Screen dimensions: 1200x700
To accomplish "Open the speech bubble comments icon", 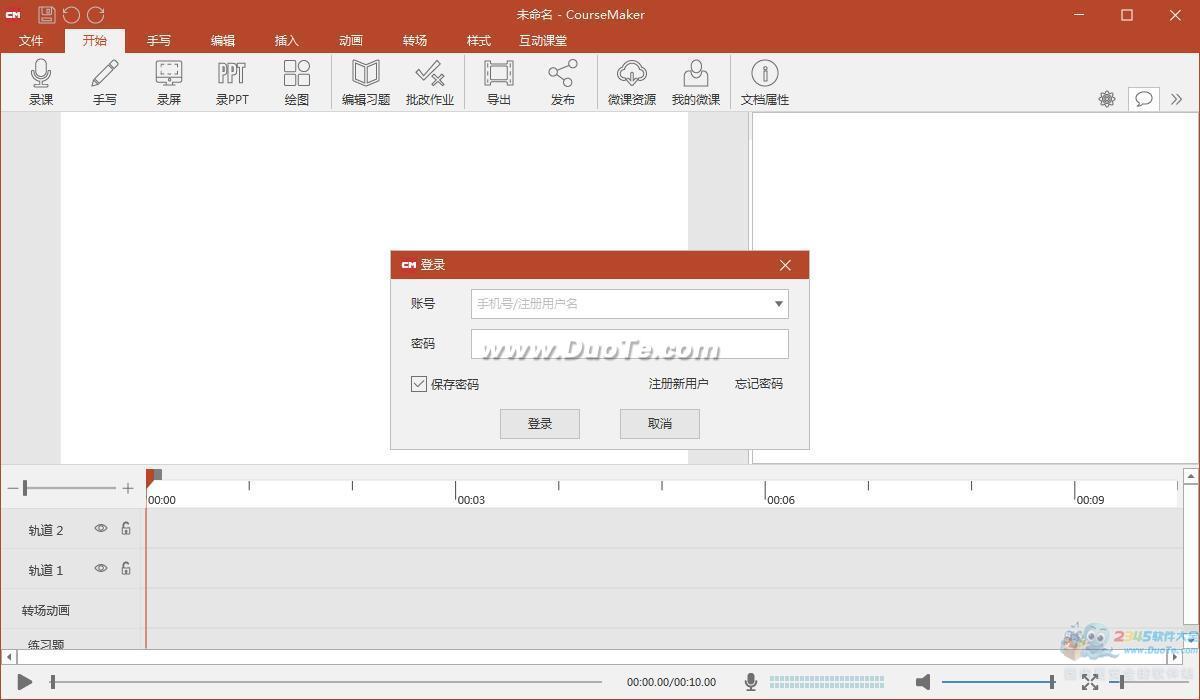I will 1143,99.
